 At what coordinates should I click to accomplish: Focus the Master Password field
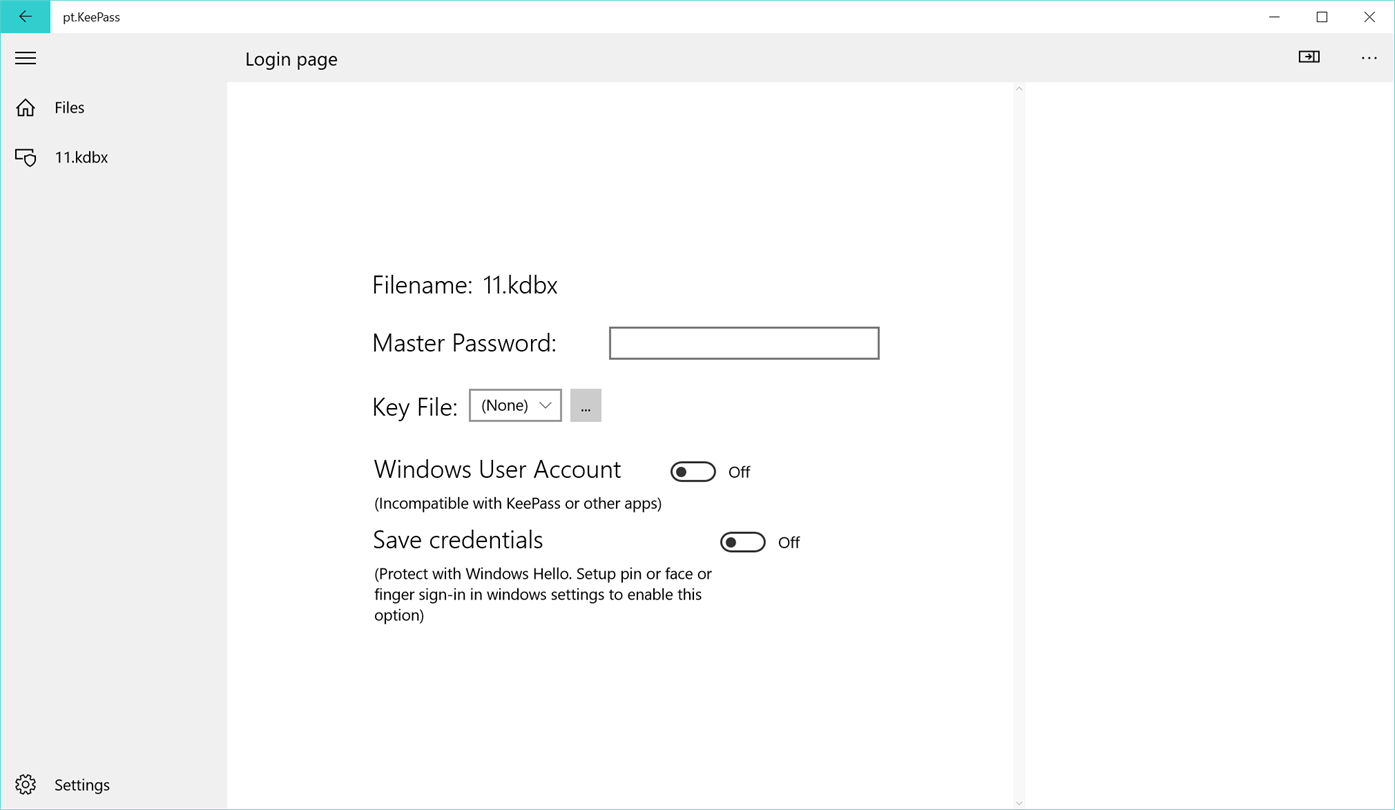pos(744,343)
